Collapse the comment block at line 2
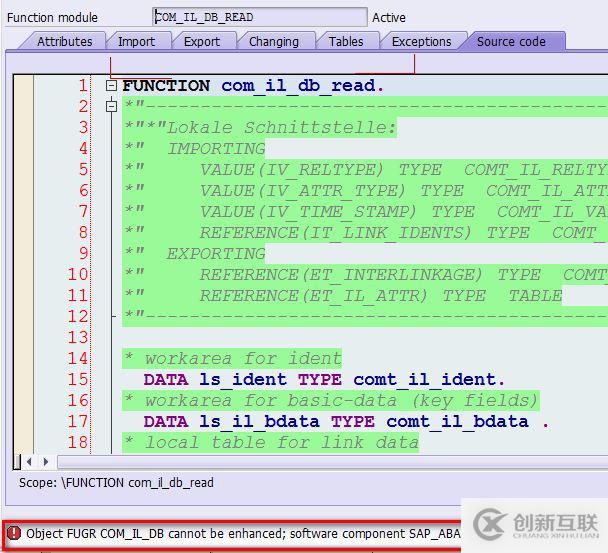Image resolution: width=608 pixels, height=553 pixels. tap(112, 106)
